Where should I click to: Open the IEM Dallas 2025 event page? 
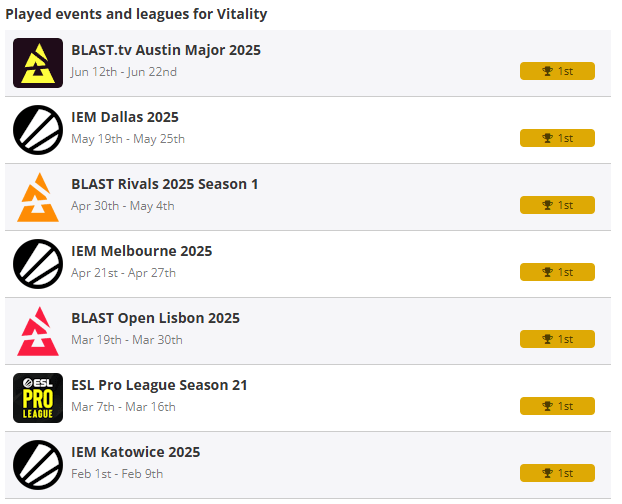pyautogui.click(x=125, y=117)
